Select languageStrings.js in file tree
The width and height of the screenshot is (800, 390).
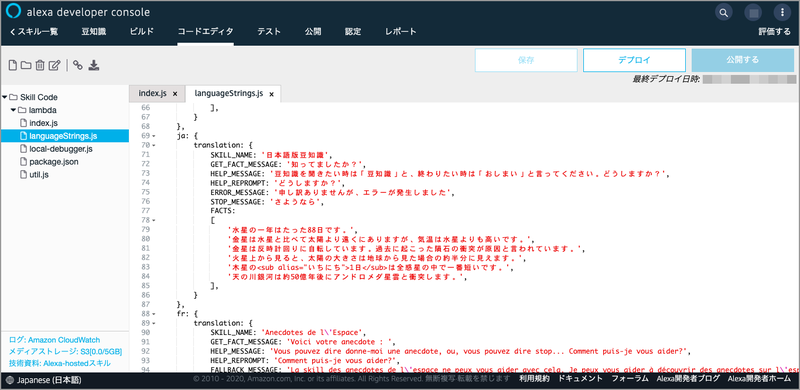tap(64, 136)
